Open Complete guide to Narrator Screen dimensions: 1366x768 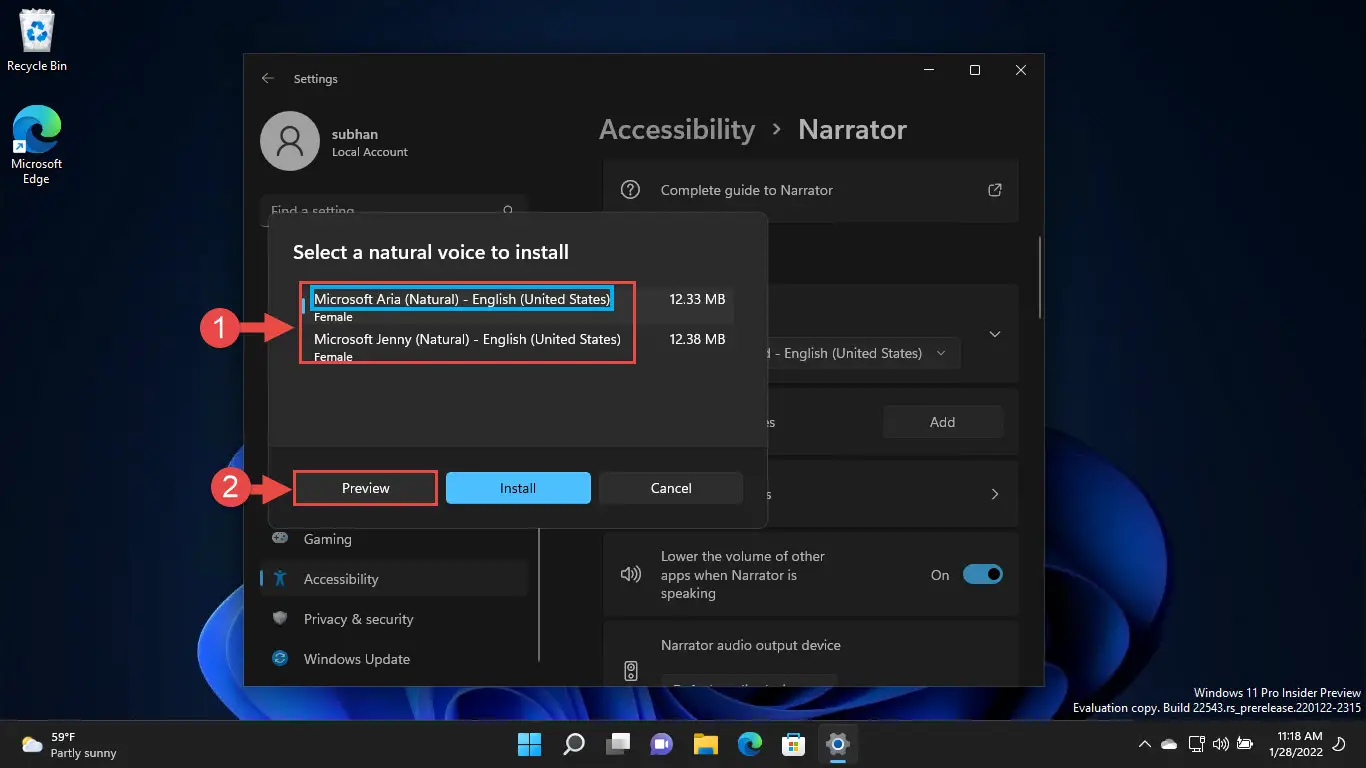pos(811,190)
